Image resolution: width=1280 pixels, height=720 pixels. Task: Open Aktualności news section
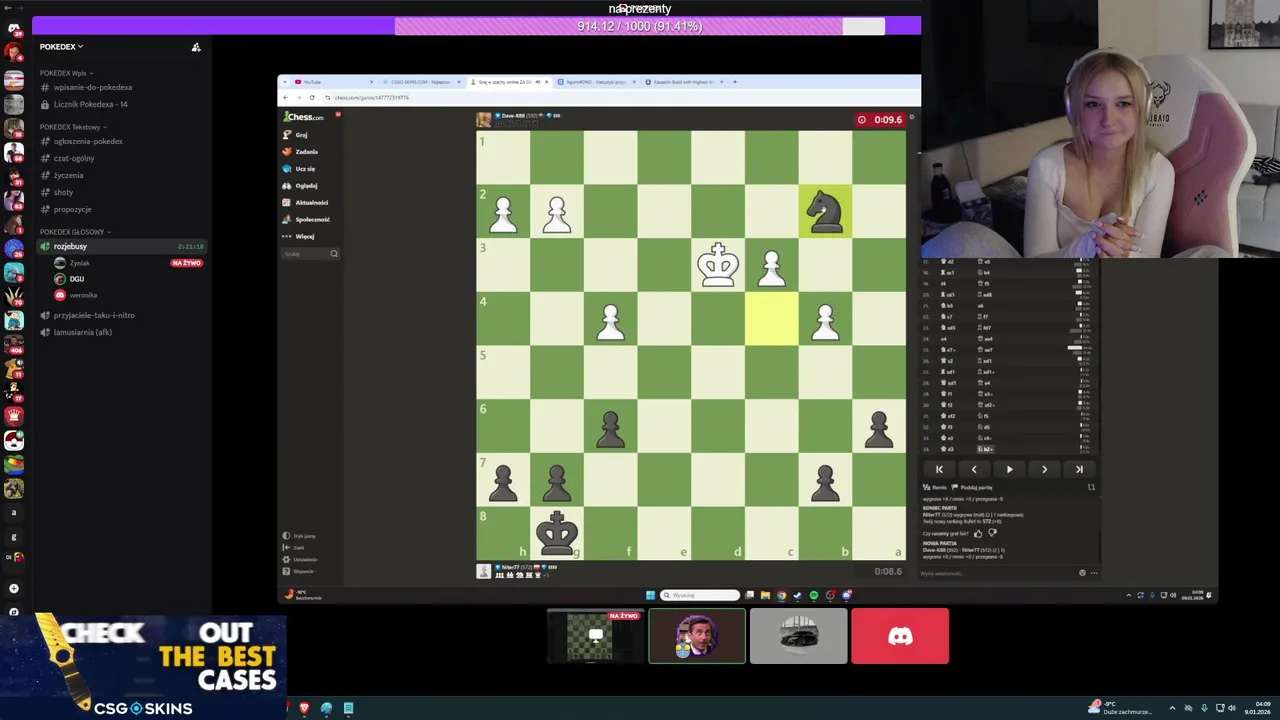coord(306,203)
